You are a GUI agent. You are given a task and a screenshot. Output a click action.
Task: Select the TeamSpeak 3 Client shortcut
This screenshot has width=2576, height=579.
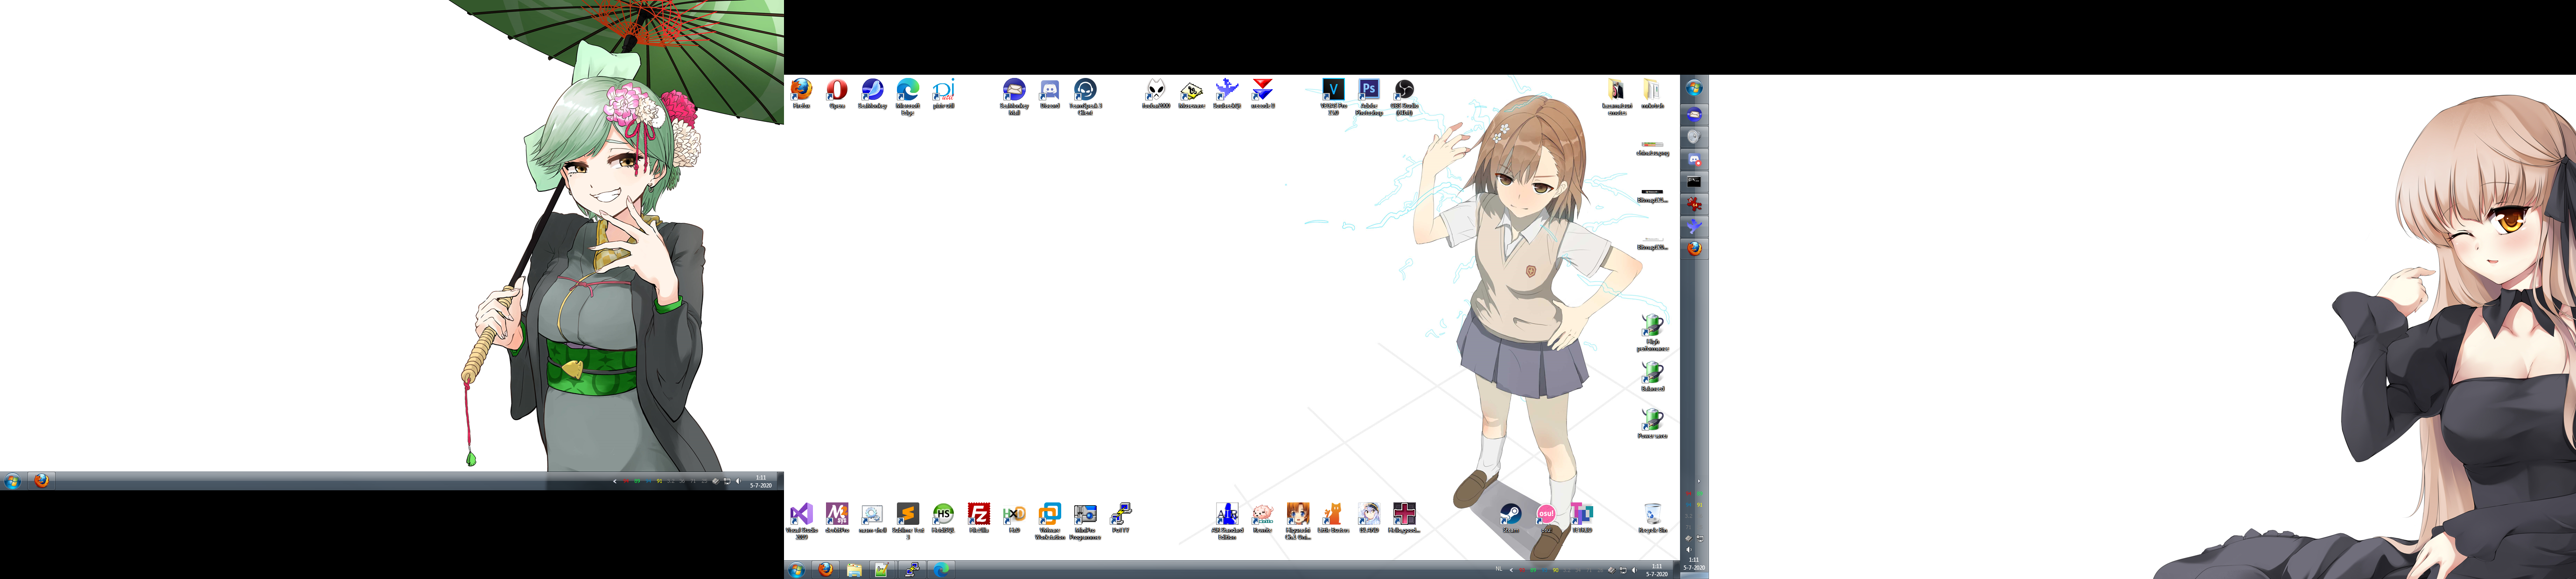[1085, 97]
